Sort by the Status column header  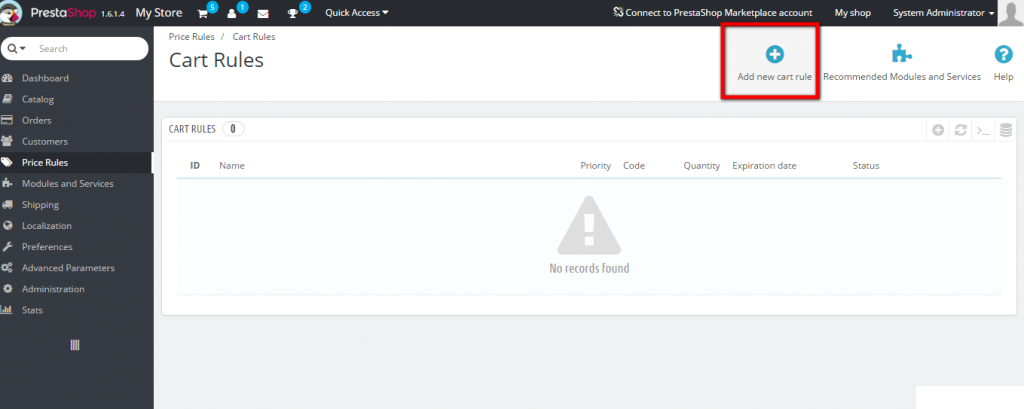[866, 166]
